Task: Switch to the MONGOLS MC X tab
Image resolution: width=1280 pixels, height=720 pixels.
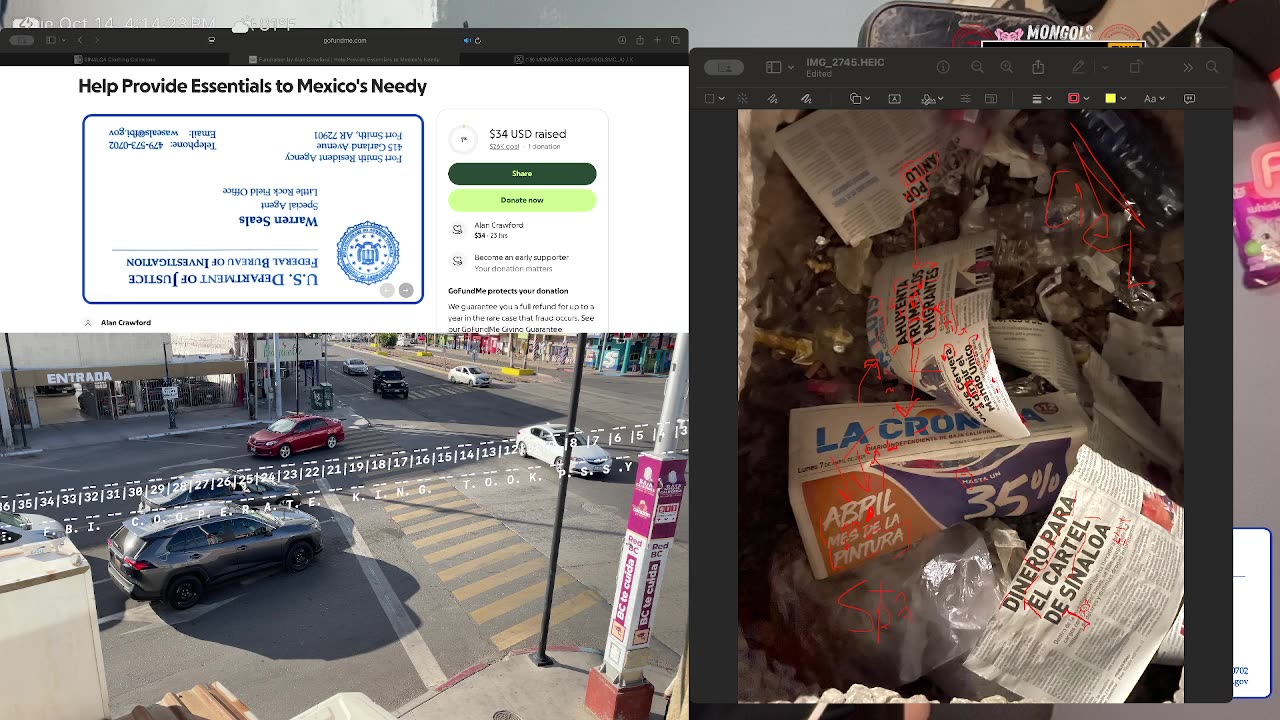Action: coord(574,59)
